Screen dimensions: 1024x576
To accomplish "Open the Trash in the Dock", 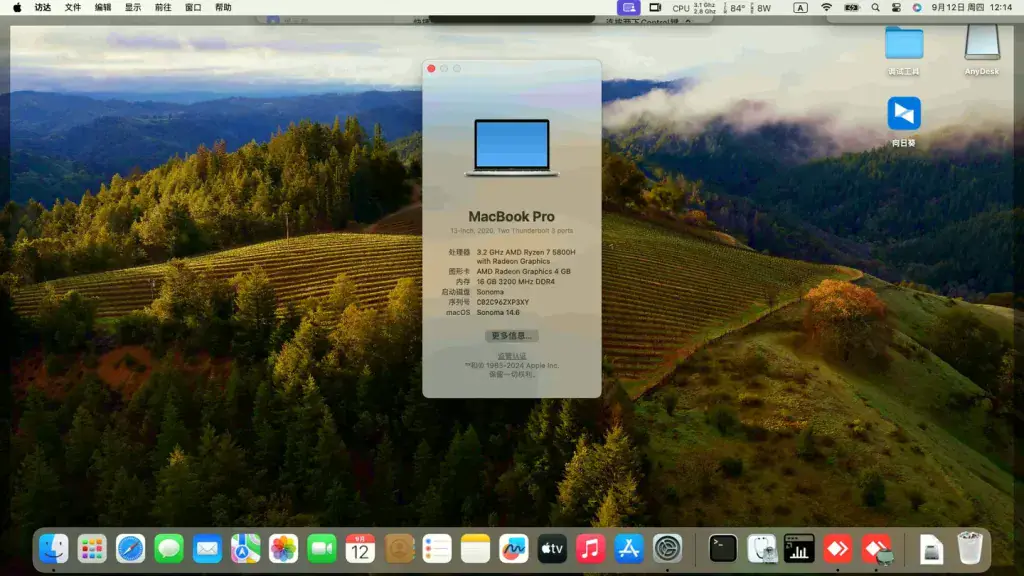I will [970, 549].
